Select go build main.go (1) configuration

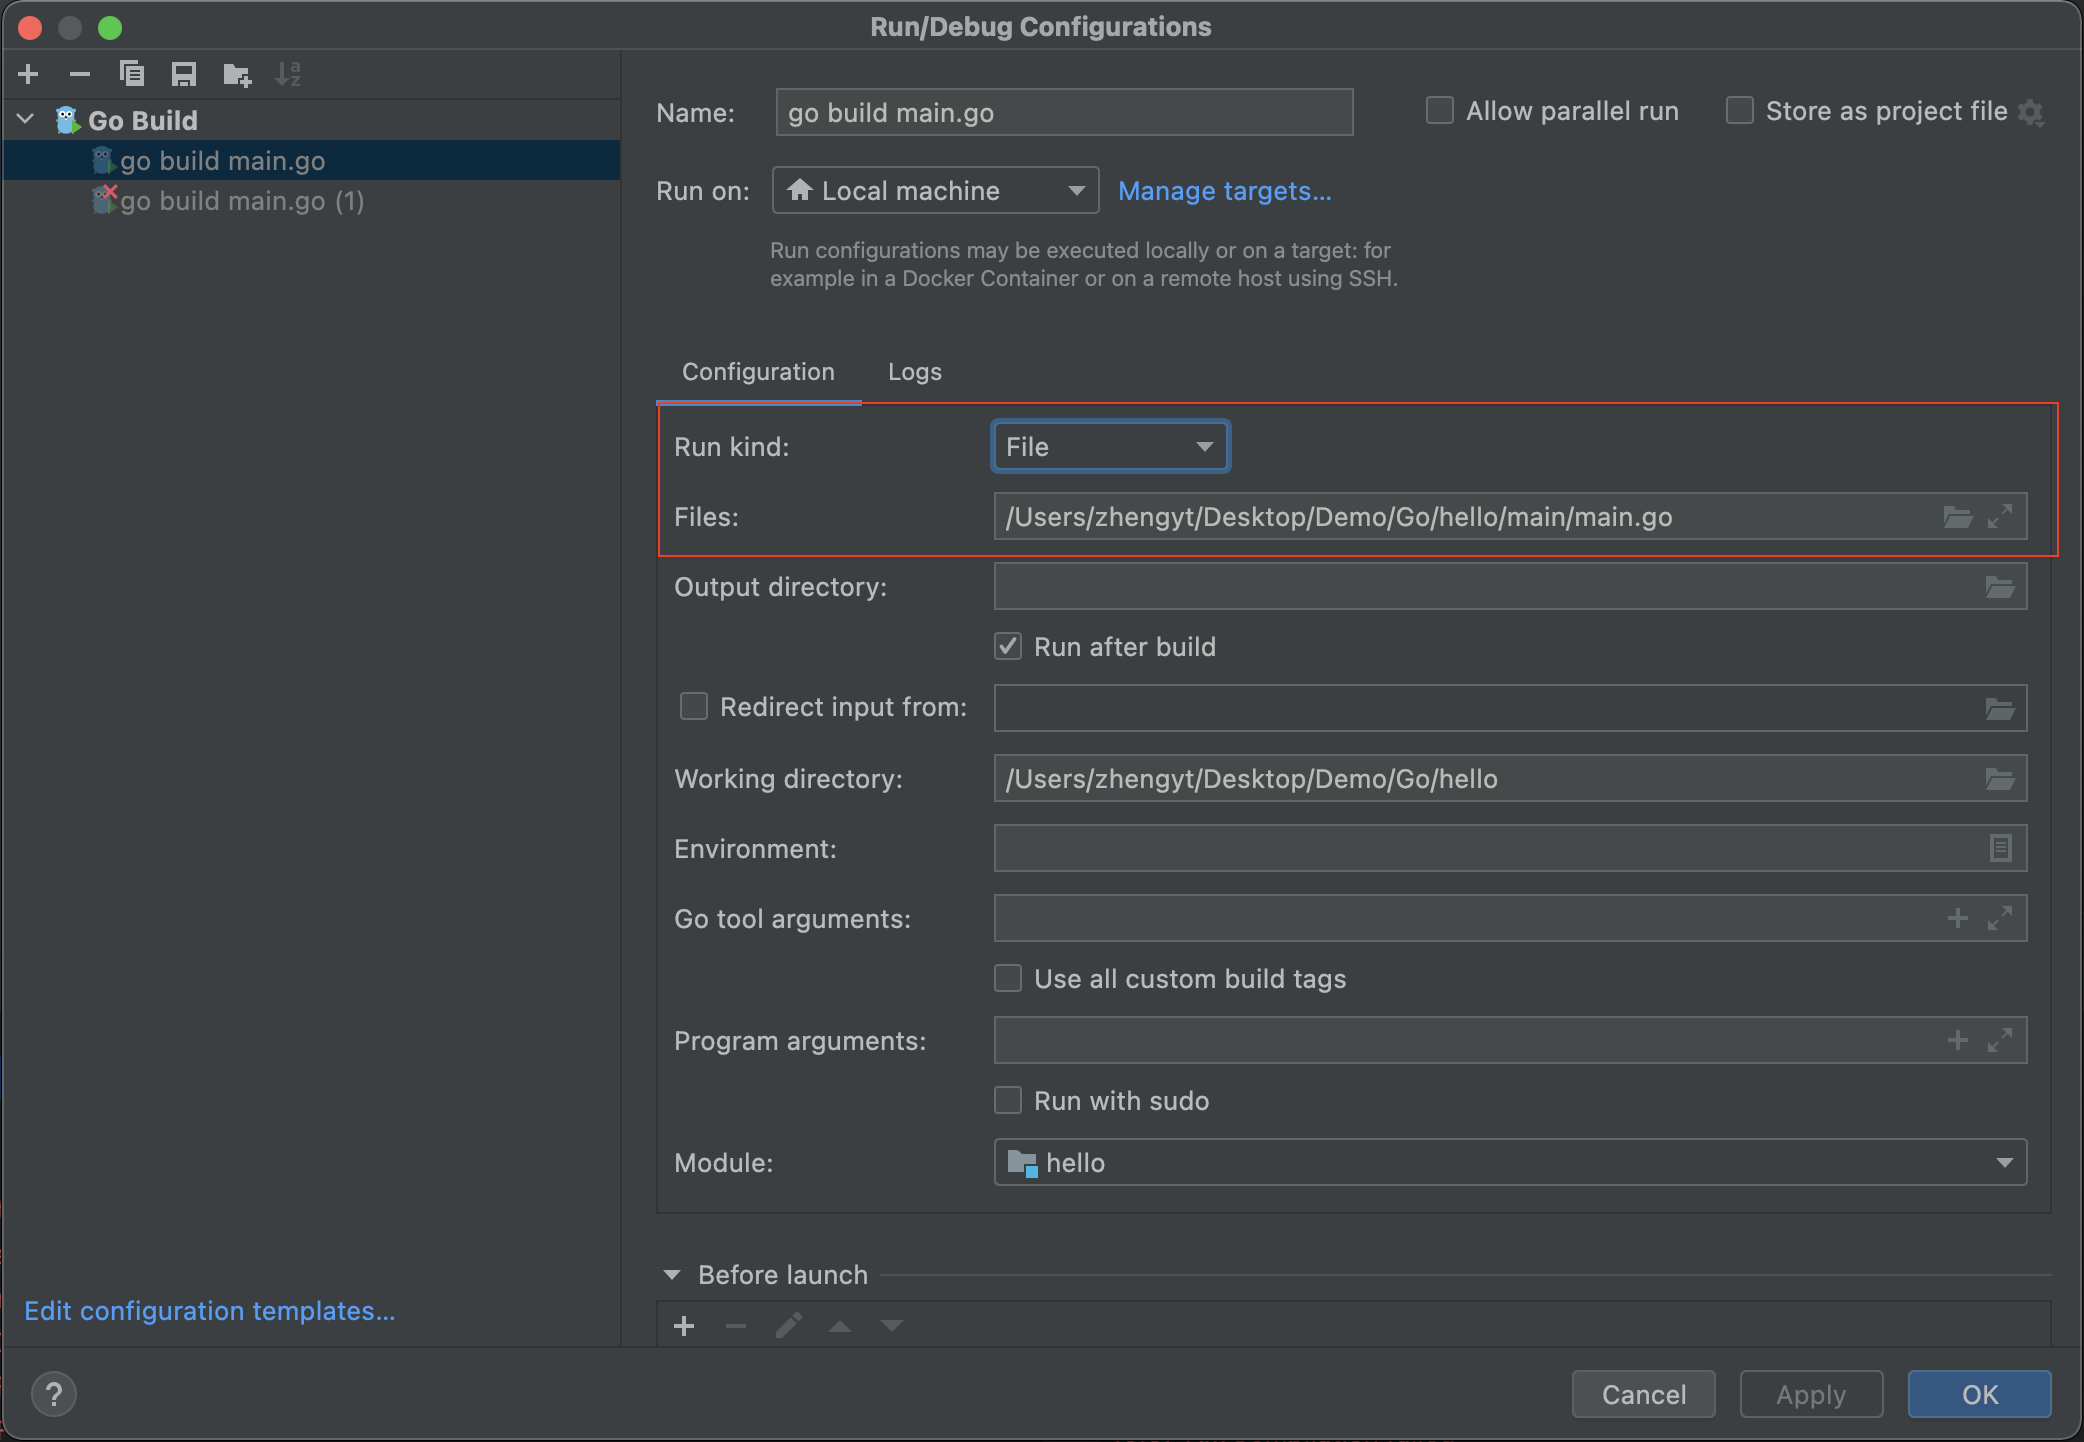tap(242, 201)
